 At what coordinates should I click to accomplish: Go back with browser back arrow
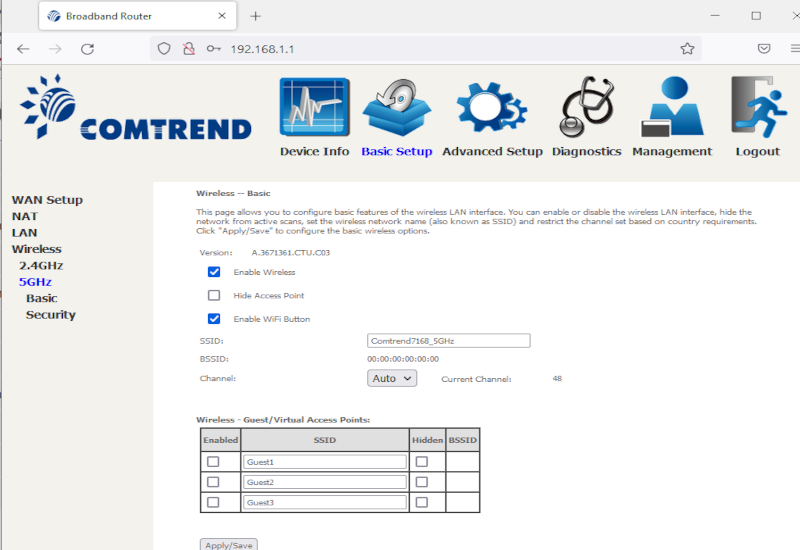coord(23,49)
